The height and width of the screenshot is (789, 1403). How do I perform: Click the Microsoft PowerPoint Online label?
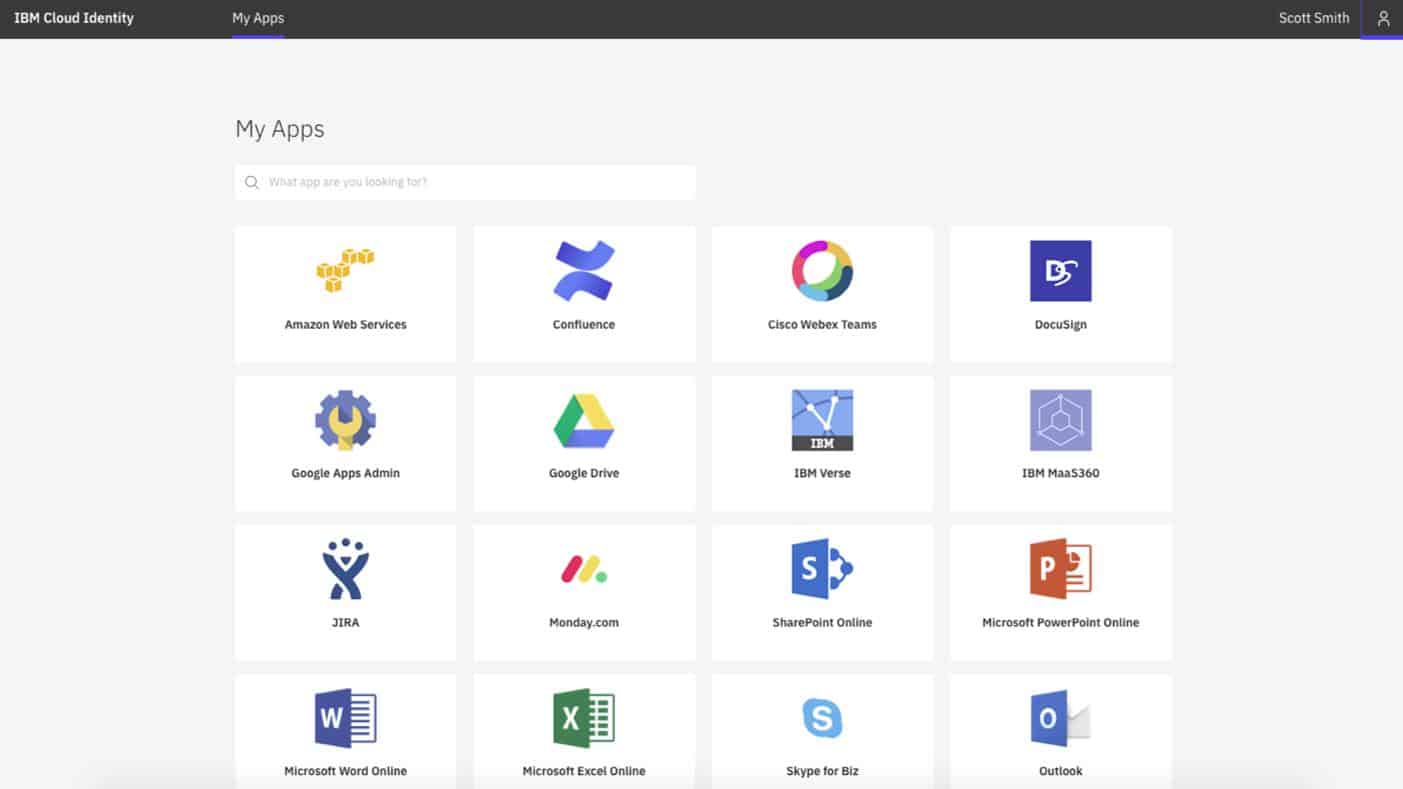1060,623
